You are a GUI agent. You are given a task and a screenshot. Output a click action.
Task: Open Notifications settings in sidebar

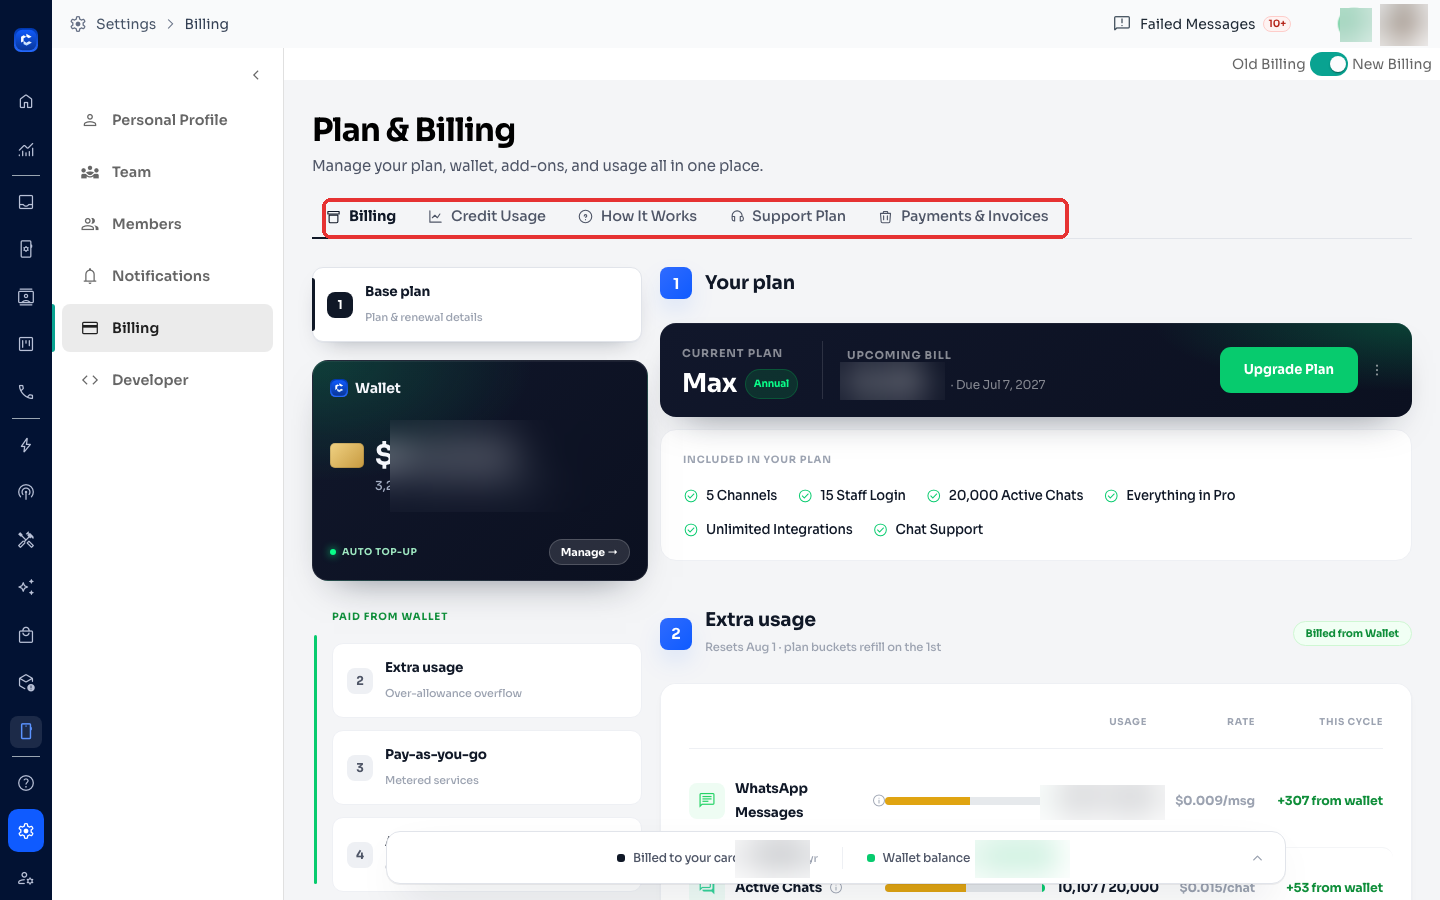167,276
